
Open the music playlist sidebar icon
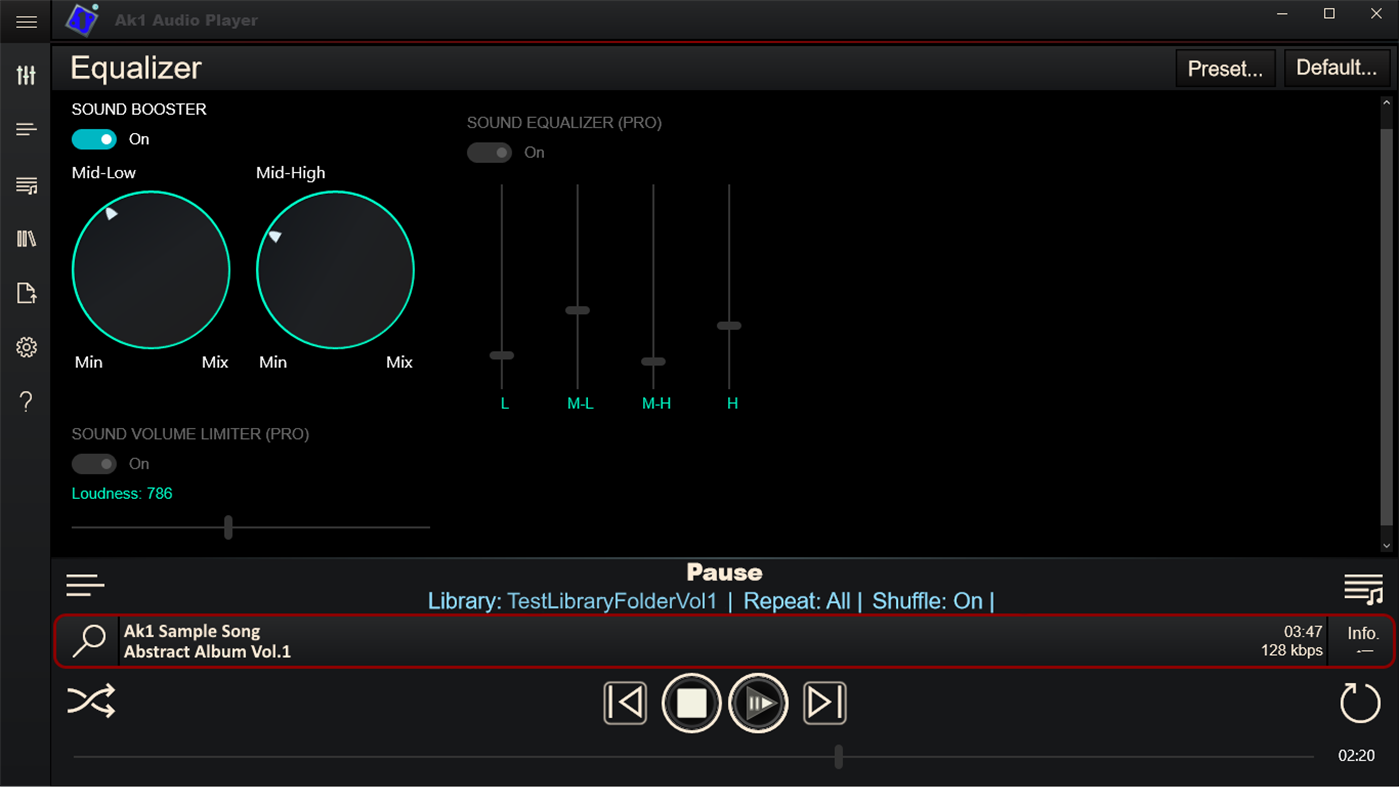click(26, 184)
